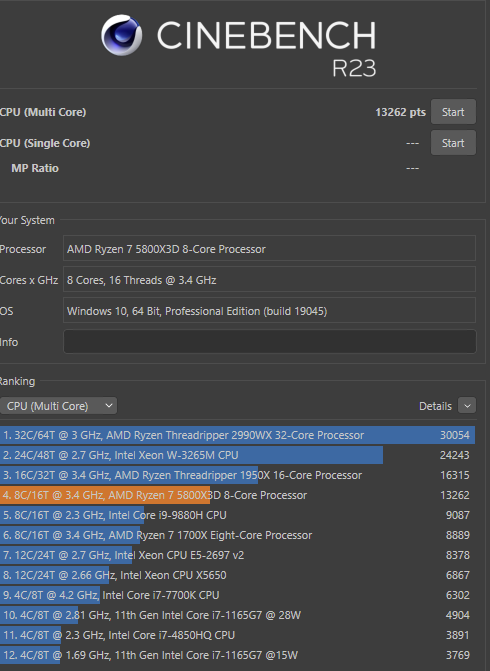Click the CPU (Single Core) label
The height and width of the screenshot is (671, 490).
[45, 143]
